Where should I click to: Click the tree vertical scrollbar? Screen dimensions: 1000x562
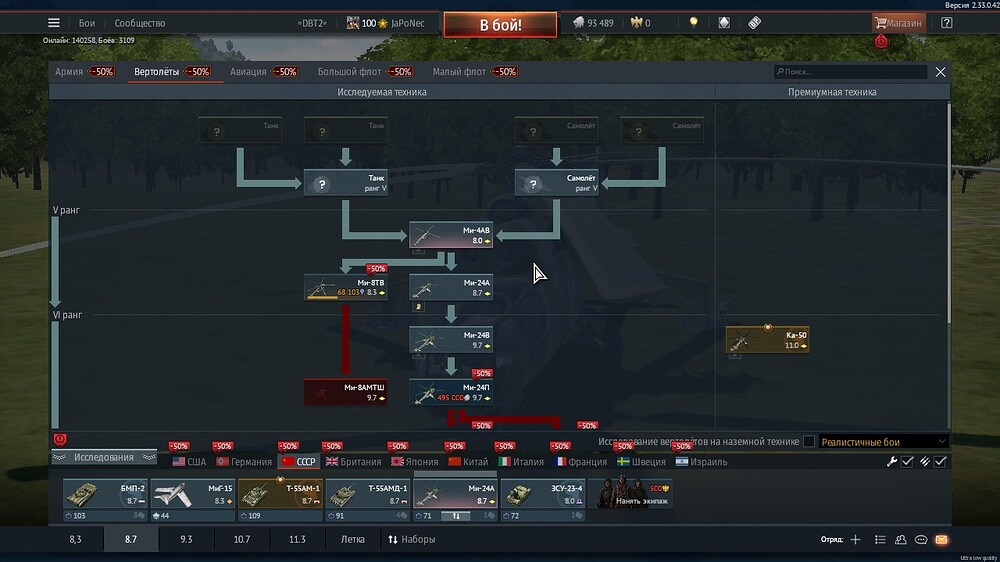pos(948,214)
